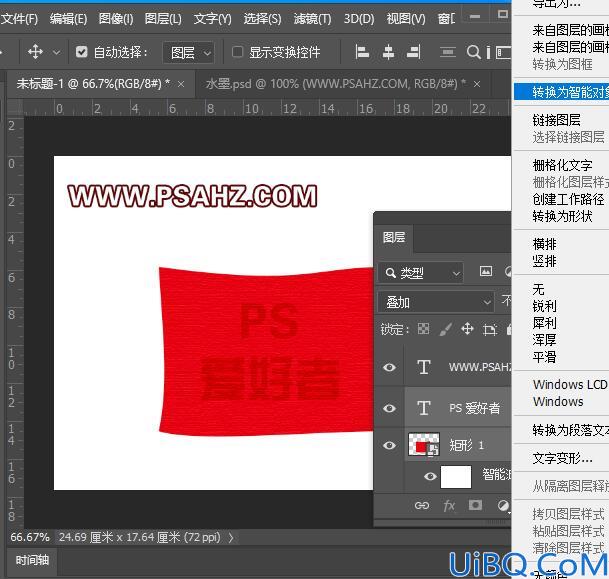Screen dimensions: 609x579
Task: Choose 锐利 anti-alias option
Action: pos(545,306)
